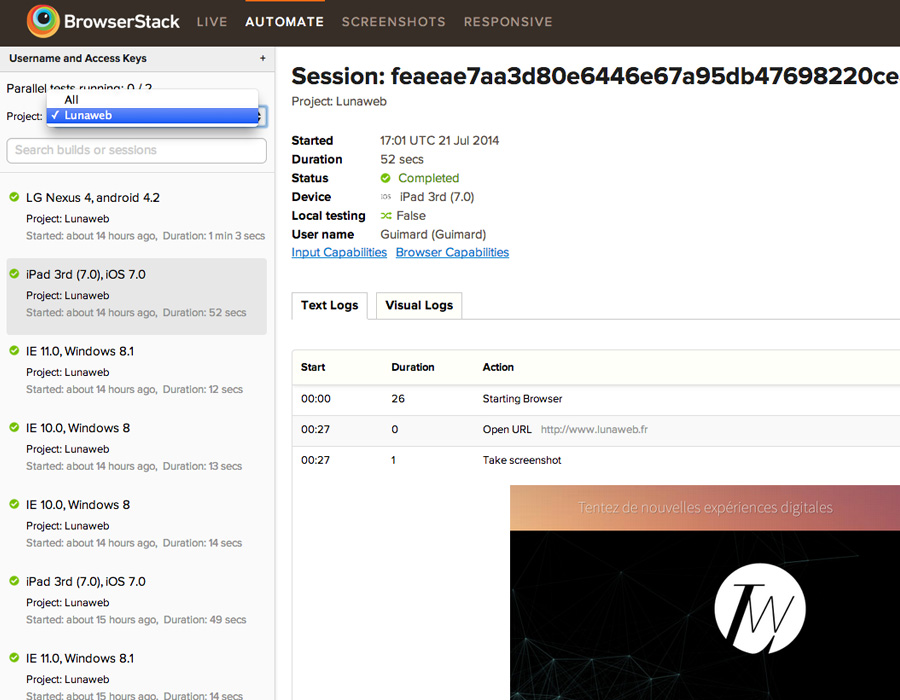900x700 pixels.
Task: Open IE 11.0, Windows 8.1 session lasting 12 secs
Action: (x=137, y=373)
